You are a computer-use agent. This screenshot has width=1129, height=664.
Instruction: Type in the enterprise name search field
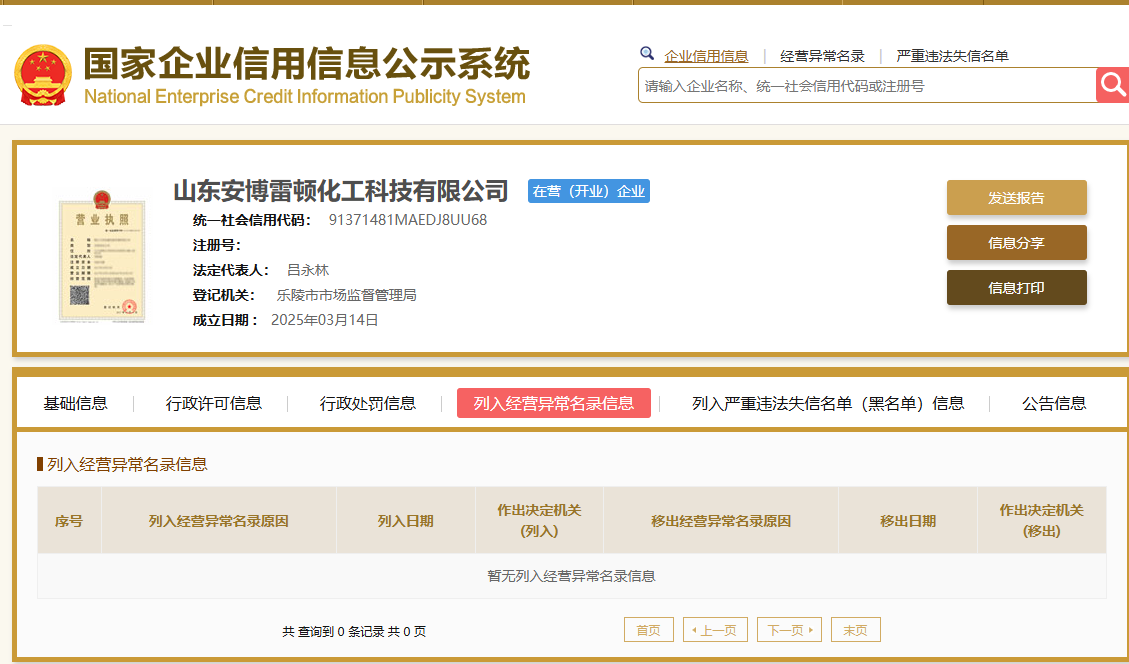coord(866,86)
